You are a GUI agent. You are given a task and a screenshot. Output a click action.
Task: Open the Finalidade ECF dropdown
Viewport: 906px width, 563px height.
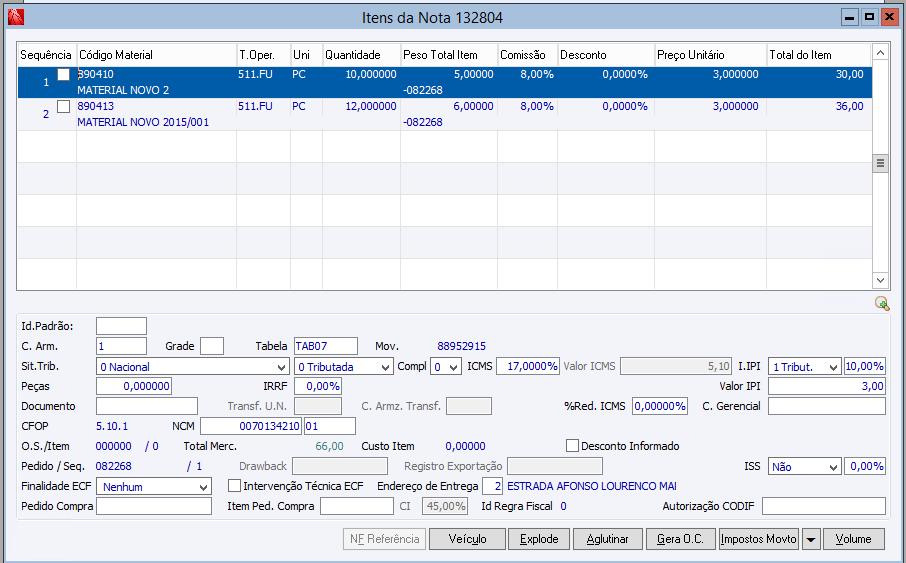pyautogui.click(x=203, y=486)
